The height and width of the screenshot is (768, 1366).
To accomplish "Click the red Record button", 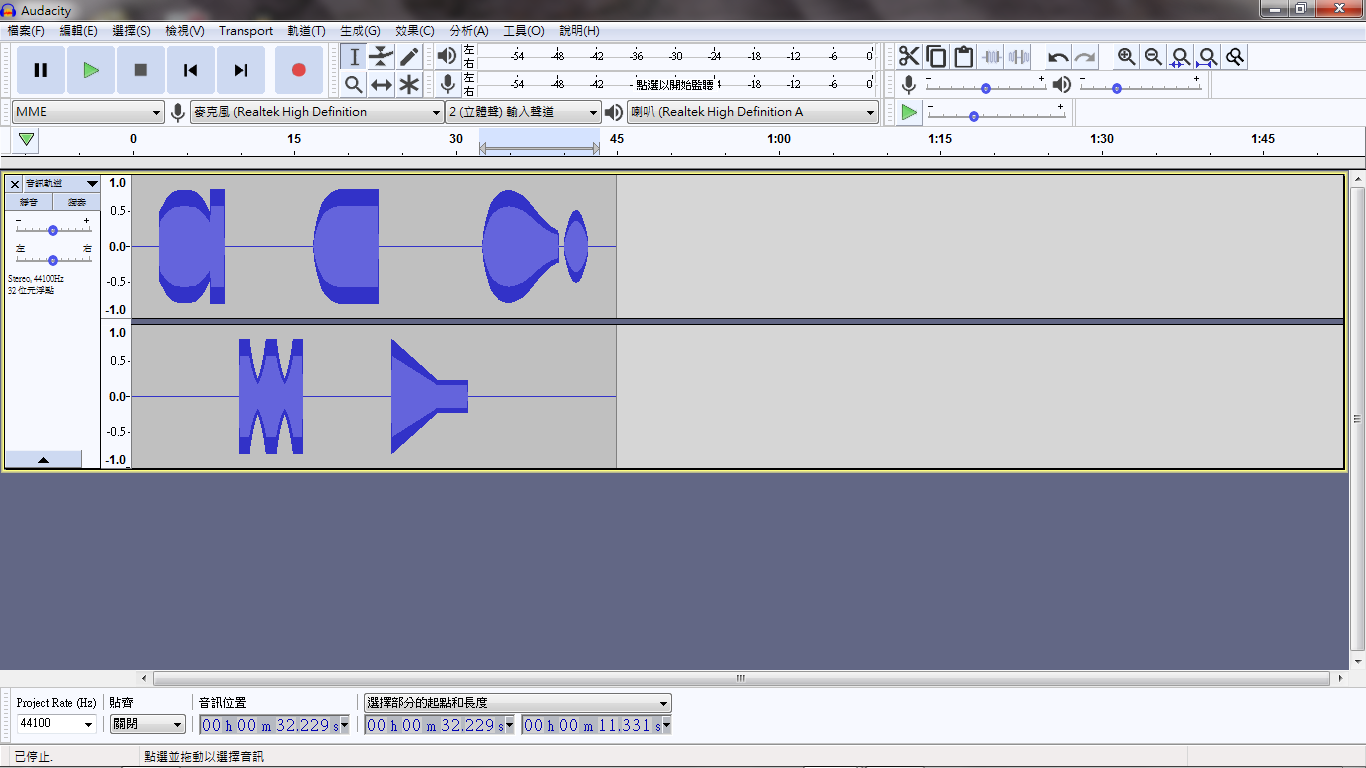I will click(x=298, y=70).
